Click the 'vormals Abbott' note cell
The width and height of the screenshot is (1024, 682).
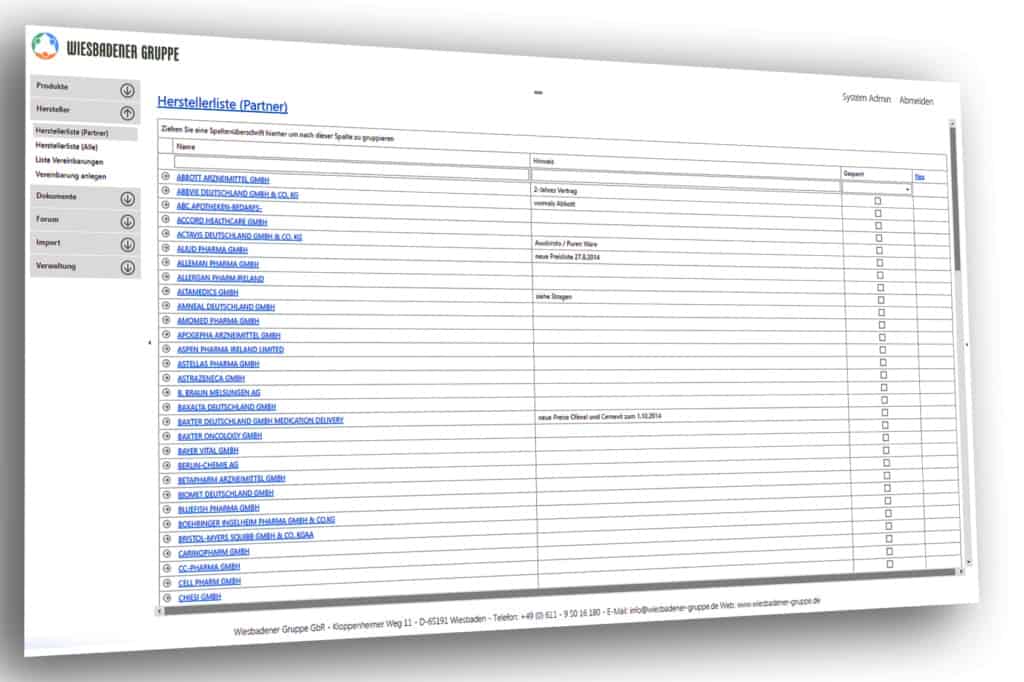pos(555,203)
